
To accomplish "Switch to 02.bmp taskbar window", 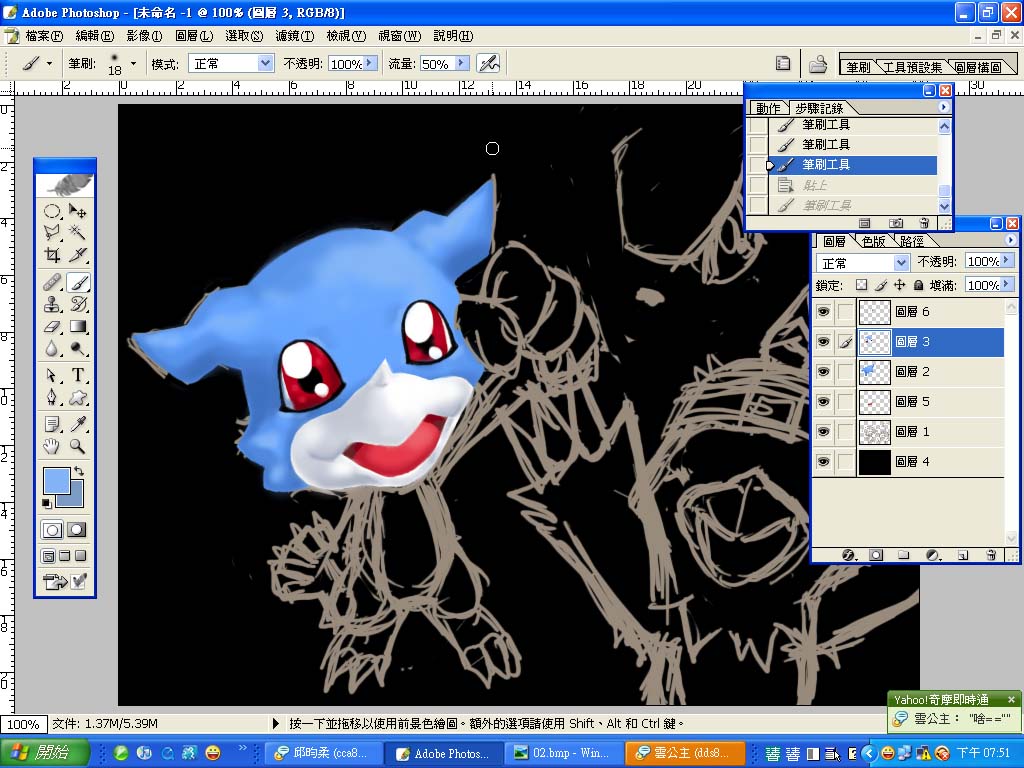I will click(563, 753).
